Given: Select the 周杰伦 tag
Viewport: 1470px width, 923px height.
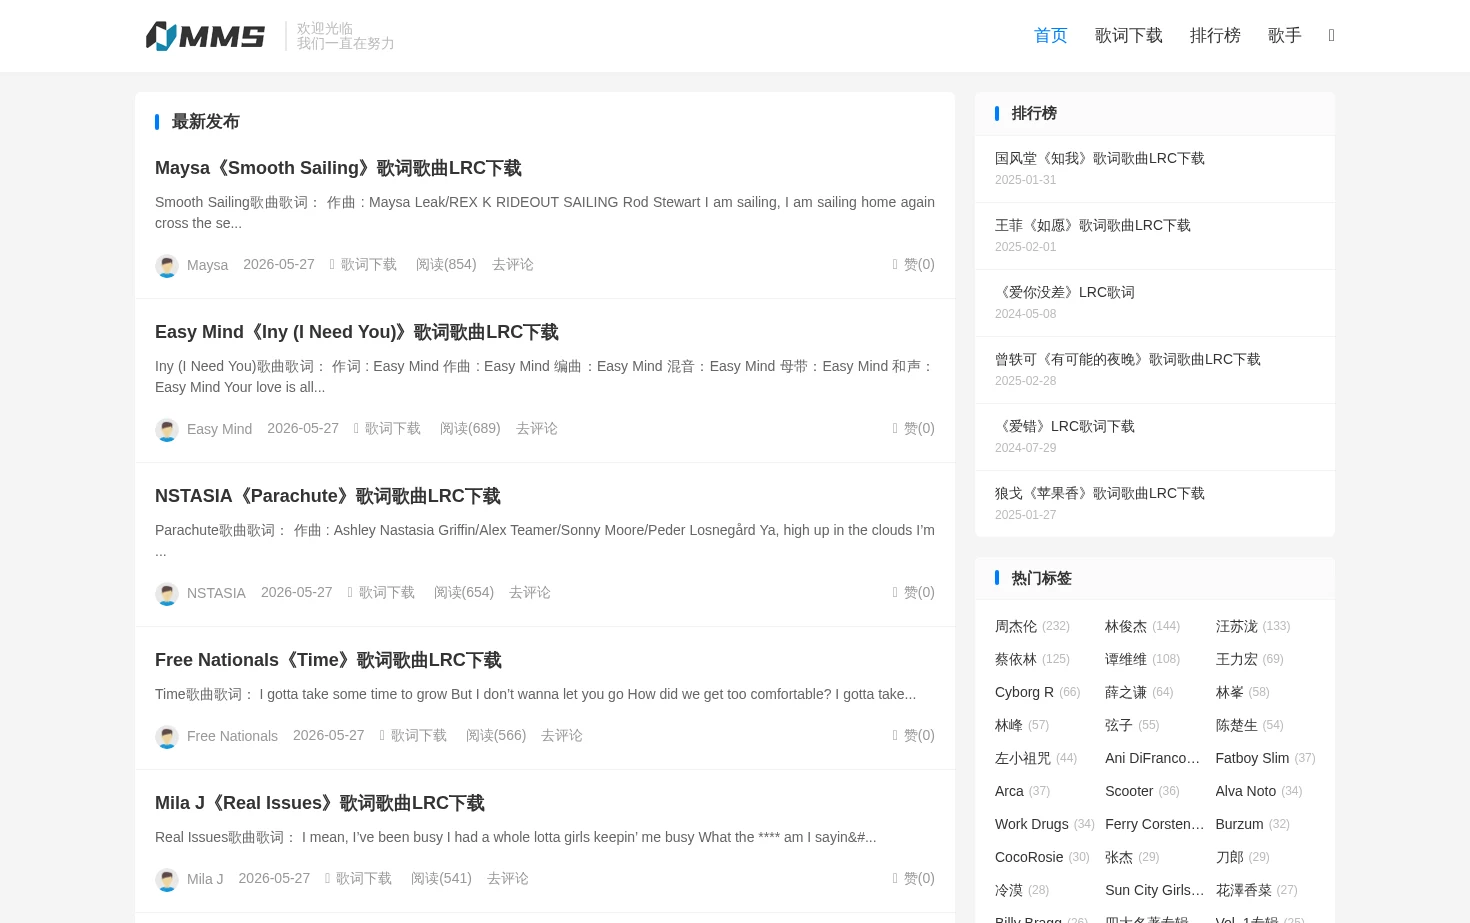Looking at the screenshot, I should 1016,626.
